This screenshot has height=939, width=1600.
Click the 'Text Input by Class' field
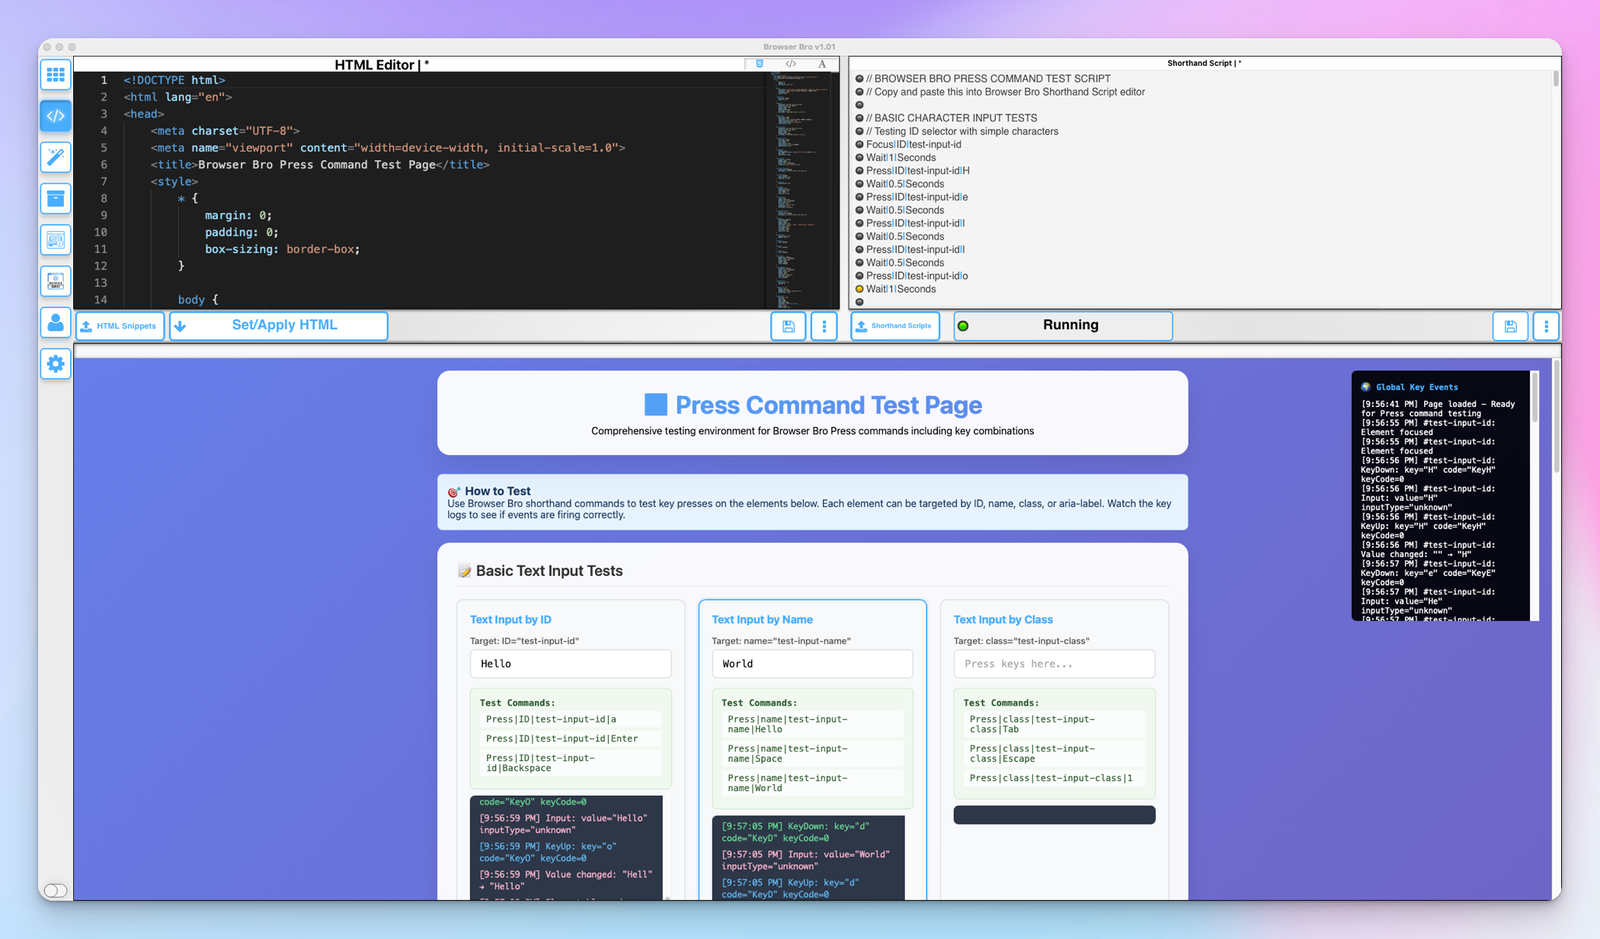click(1054, 664)
